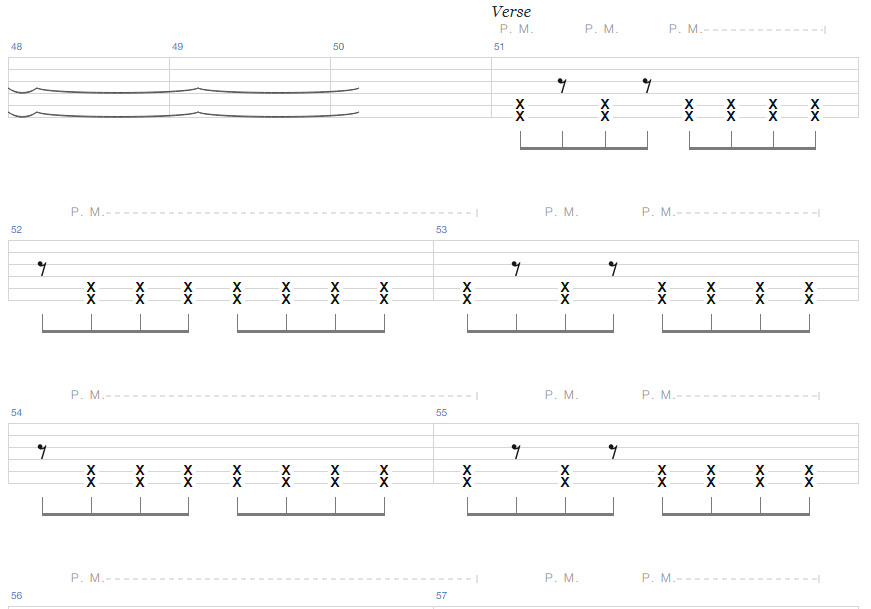Screen dimensions: 871x609
Task: Select the eighth rest starting measure 52
Action: point(42,268)
